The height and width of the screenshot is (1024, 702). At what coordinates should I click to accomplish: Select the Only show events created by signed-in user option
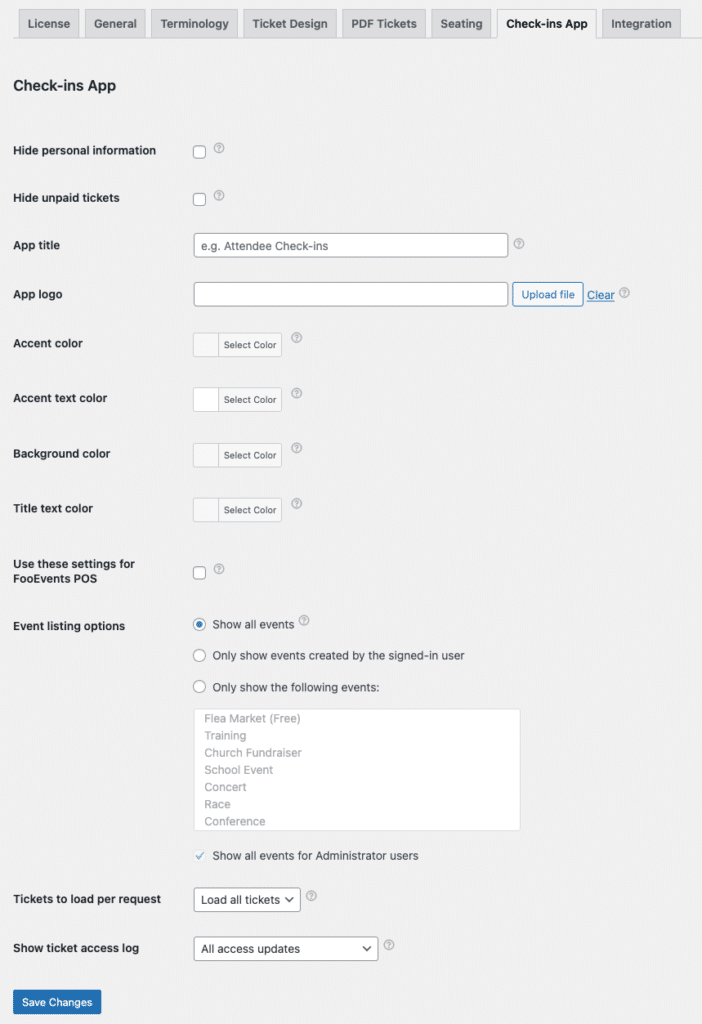200,655
